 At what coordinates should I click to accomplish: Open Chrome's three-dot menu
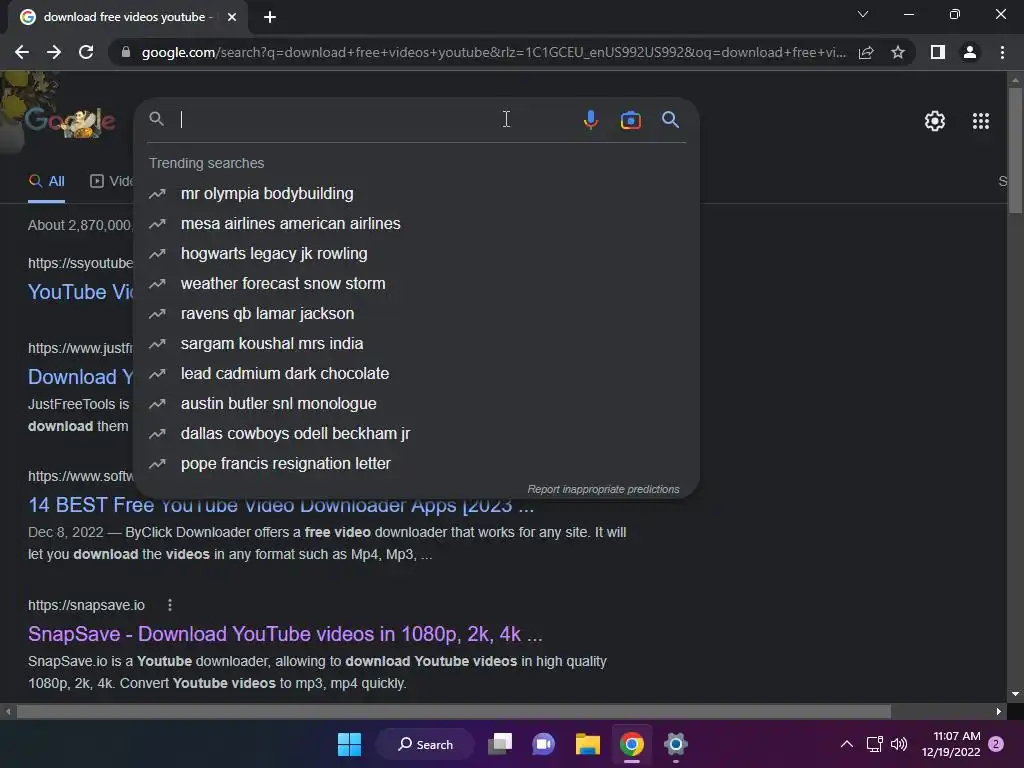point(1002,52)
